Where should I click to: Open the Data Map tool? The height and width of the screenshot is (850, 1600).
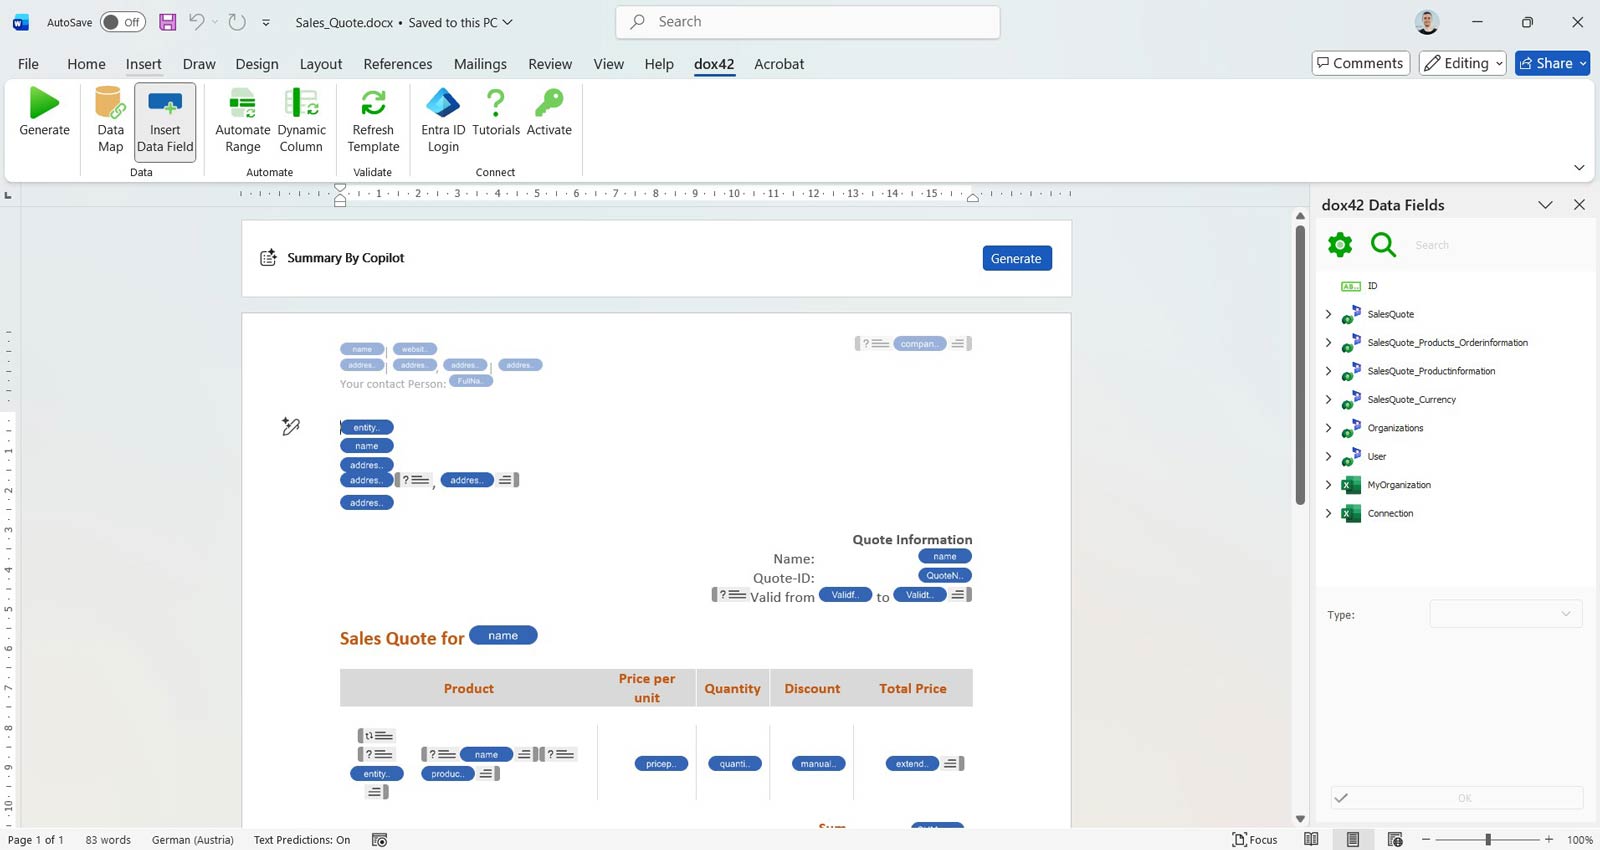coord(110,121)
